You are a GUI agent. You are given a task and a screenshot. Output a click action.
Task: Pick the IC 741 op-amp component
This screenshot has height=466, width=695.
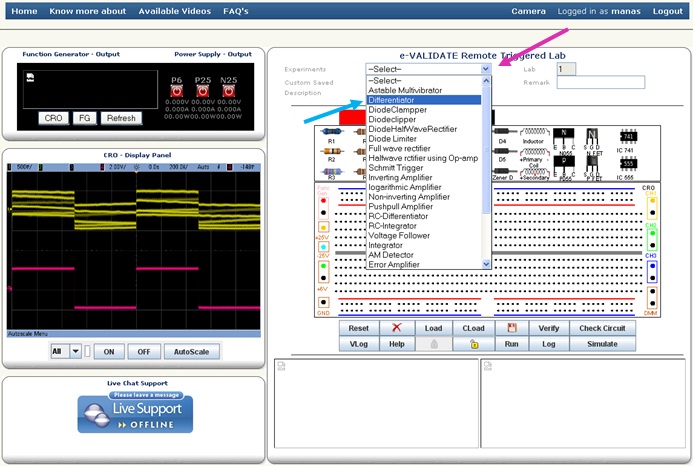(x=629, y=138)
